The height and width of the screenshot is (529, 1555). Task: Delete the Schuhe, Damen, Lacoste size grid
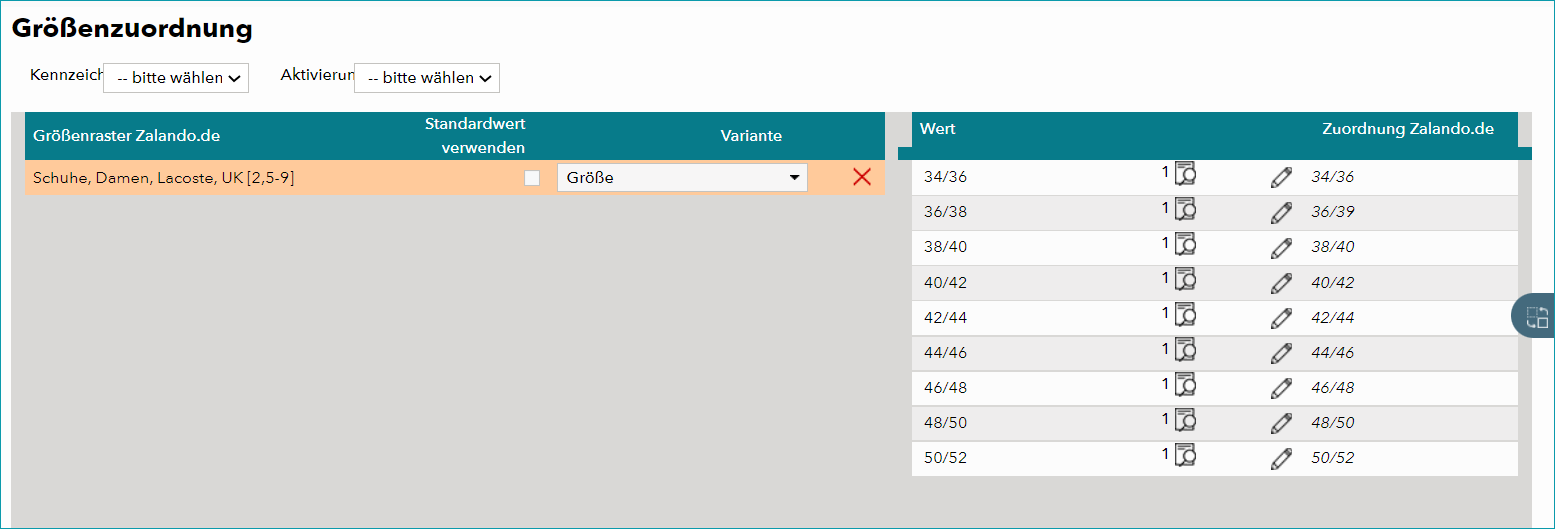coord(862,177)
